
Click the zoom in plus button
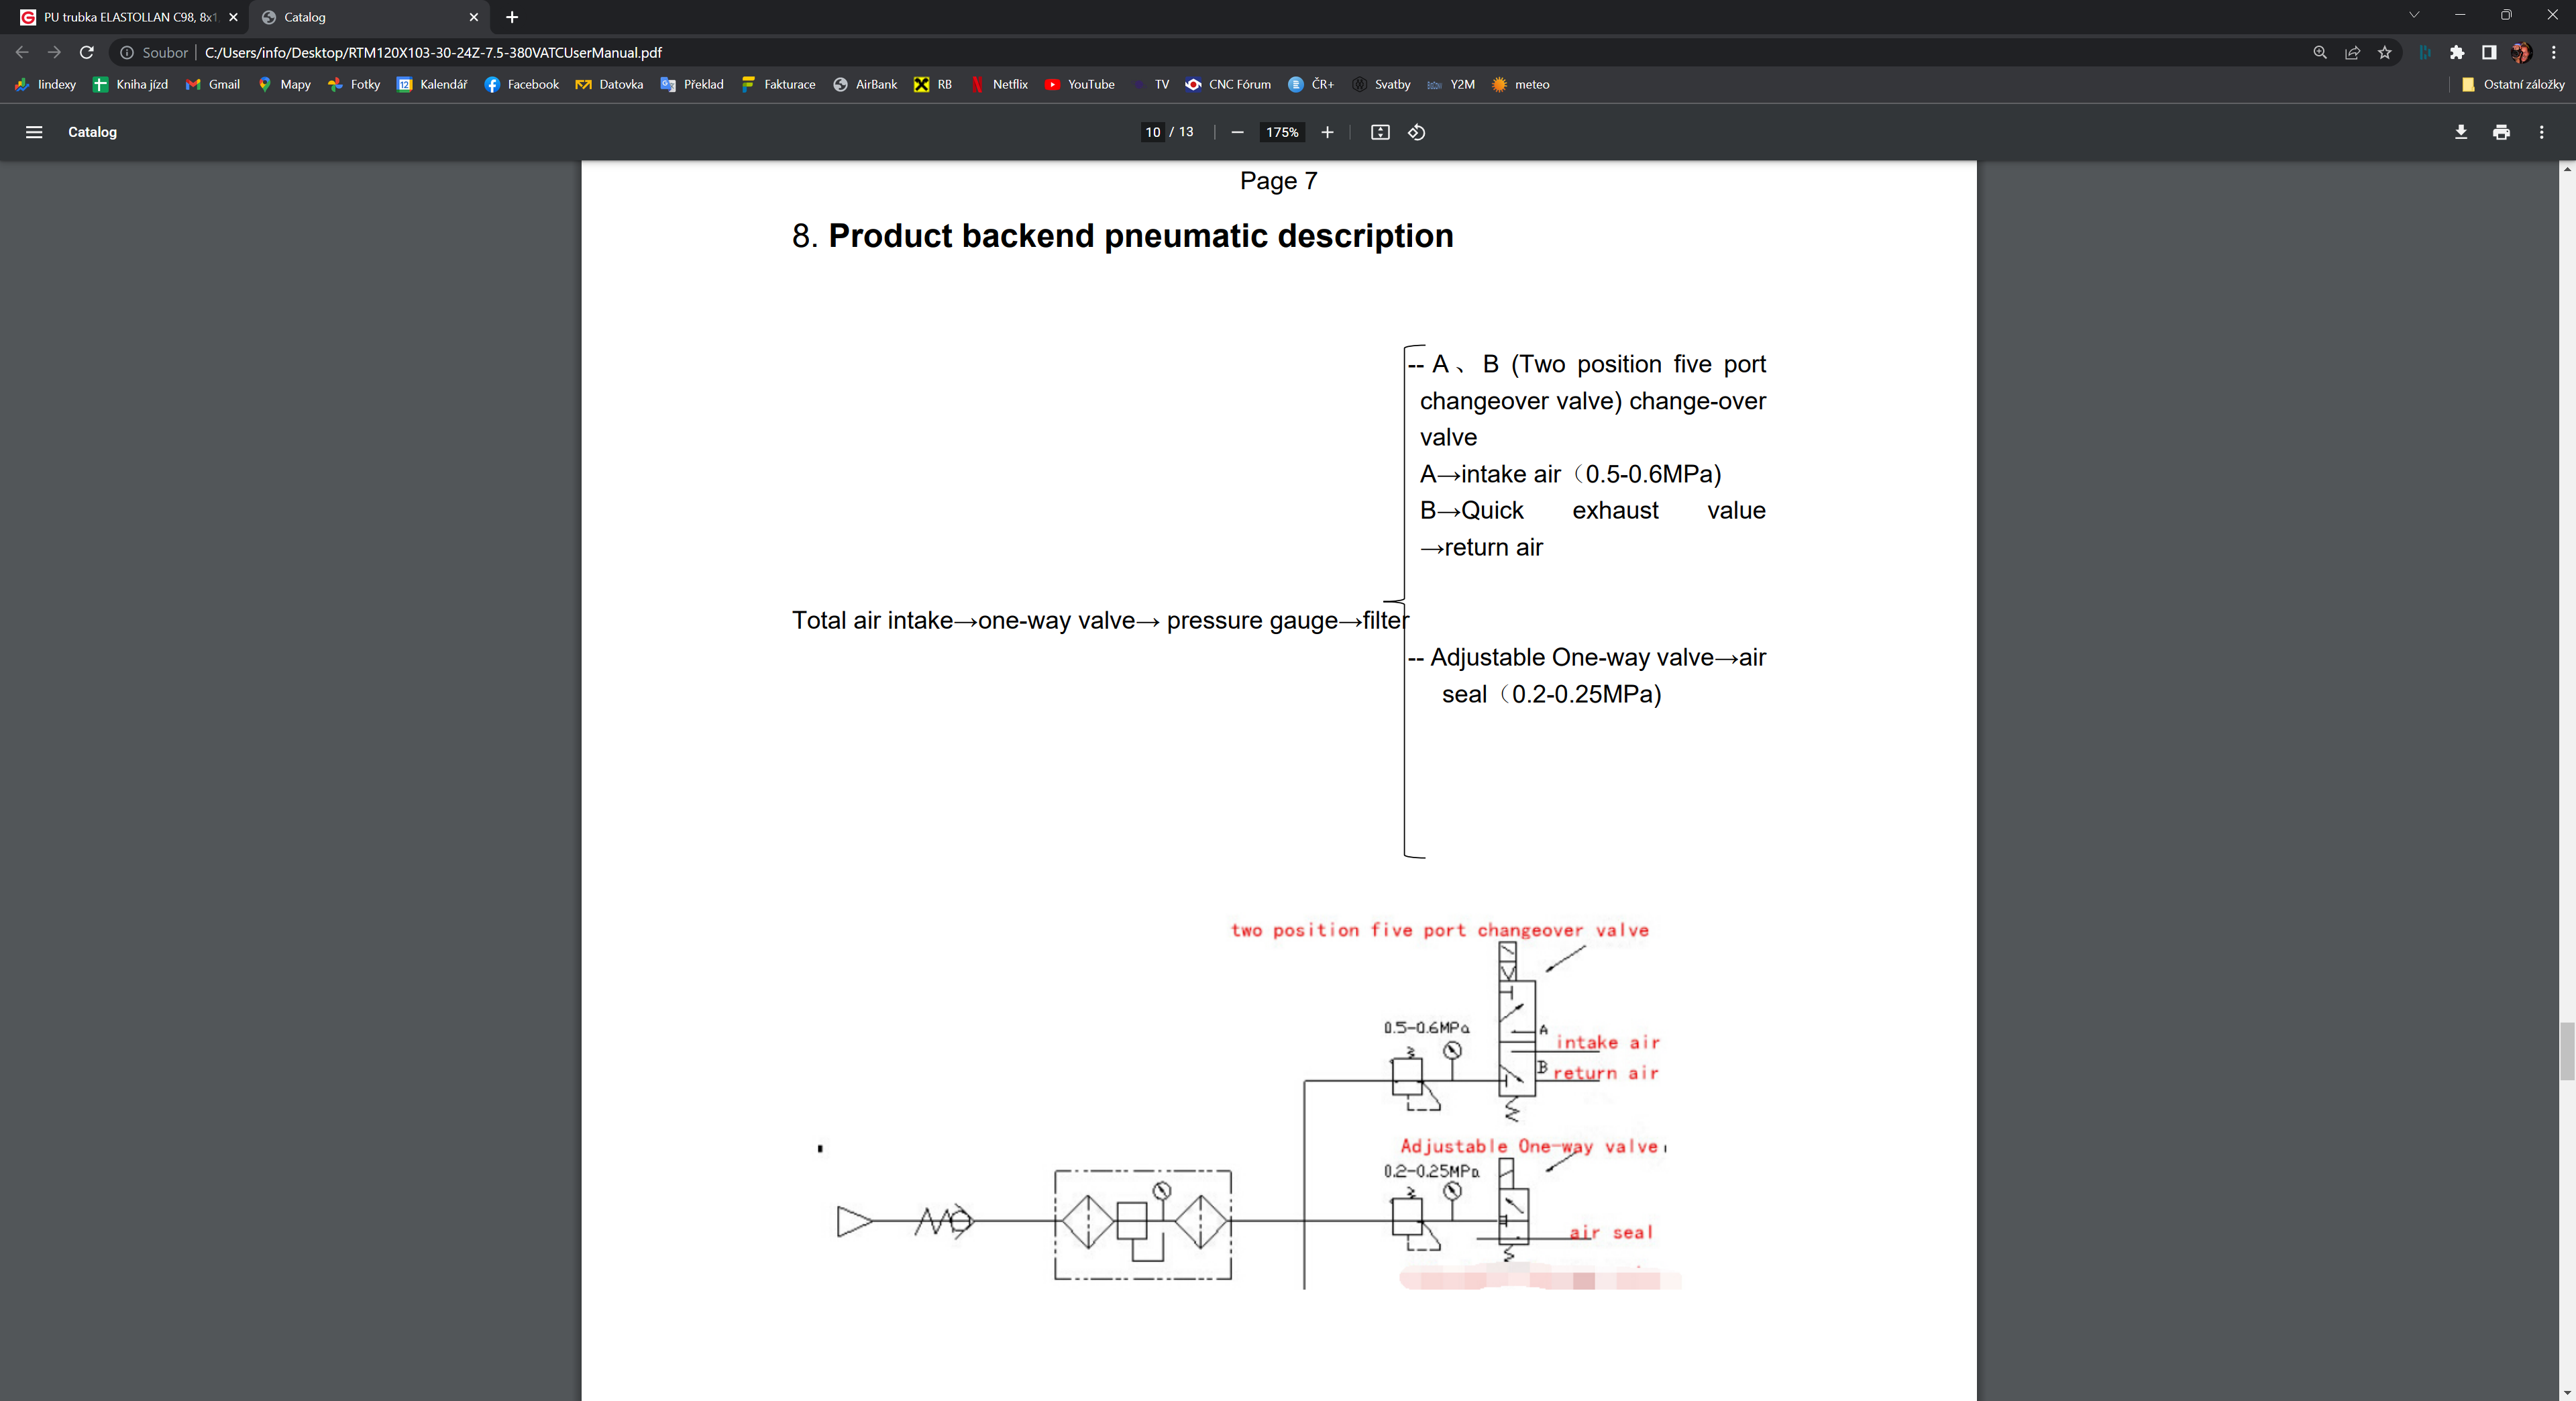[x=1327, y=132]
